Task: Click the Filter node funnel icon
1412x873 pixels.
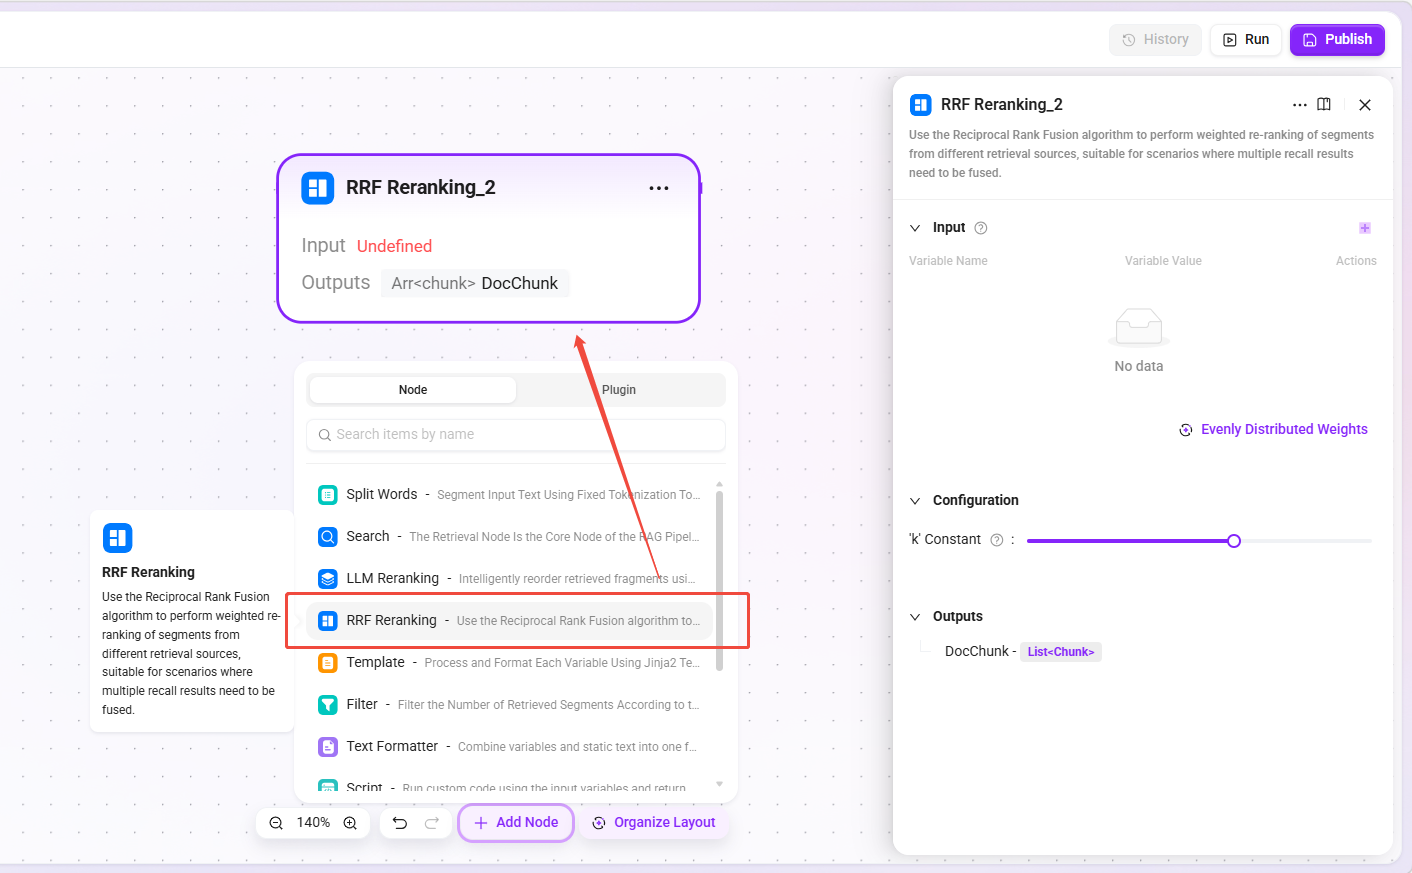Action: point(328,705)
